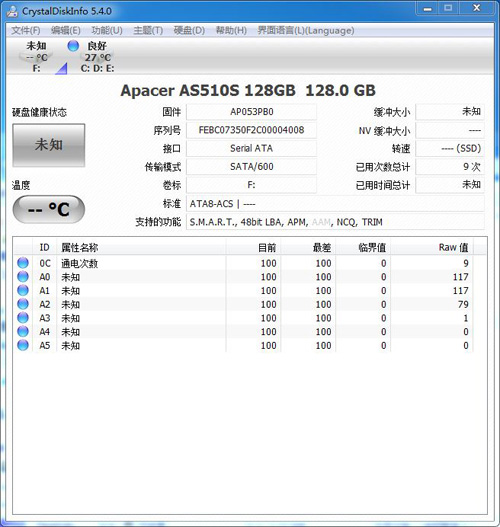Image resolution: width=500 pixels, height=527 pixels.
Task: Click the -- °C temperature button
Action: [49, 209]
